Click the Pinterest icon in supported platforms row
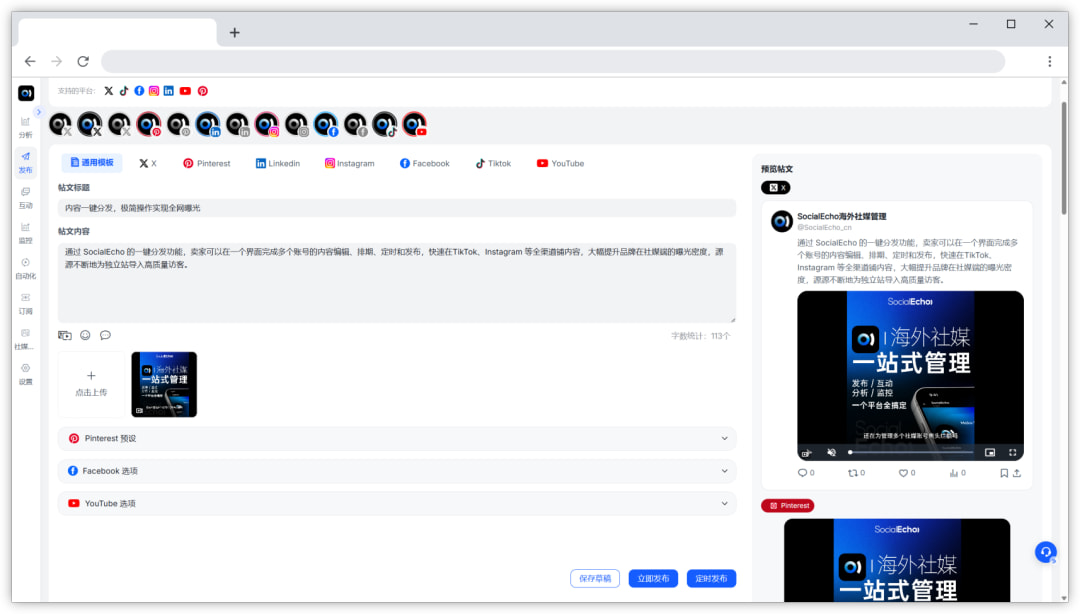The height and width of the screenshot is (614, 1080). pyautogui.click(x=202, y=91)
